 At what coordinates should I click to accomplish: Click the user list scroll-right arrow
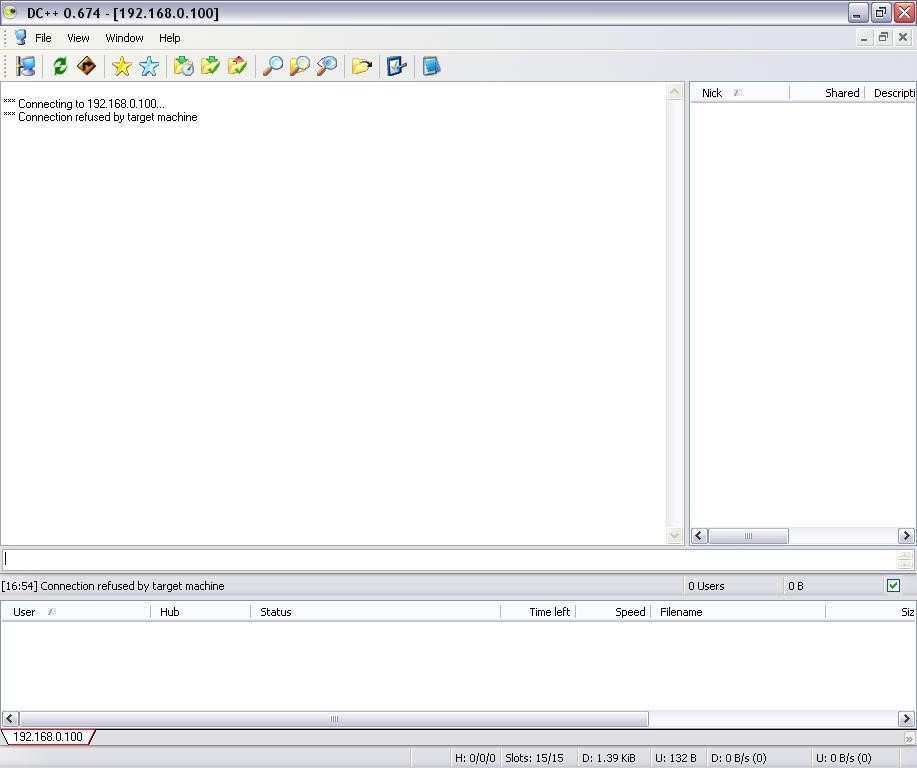[x=906, y=535]
